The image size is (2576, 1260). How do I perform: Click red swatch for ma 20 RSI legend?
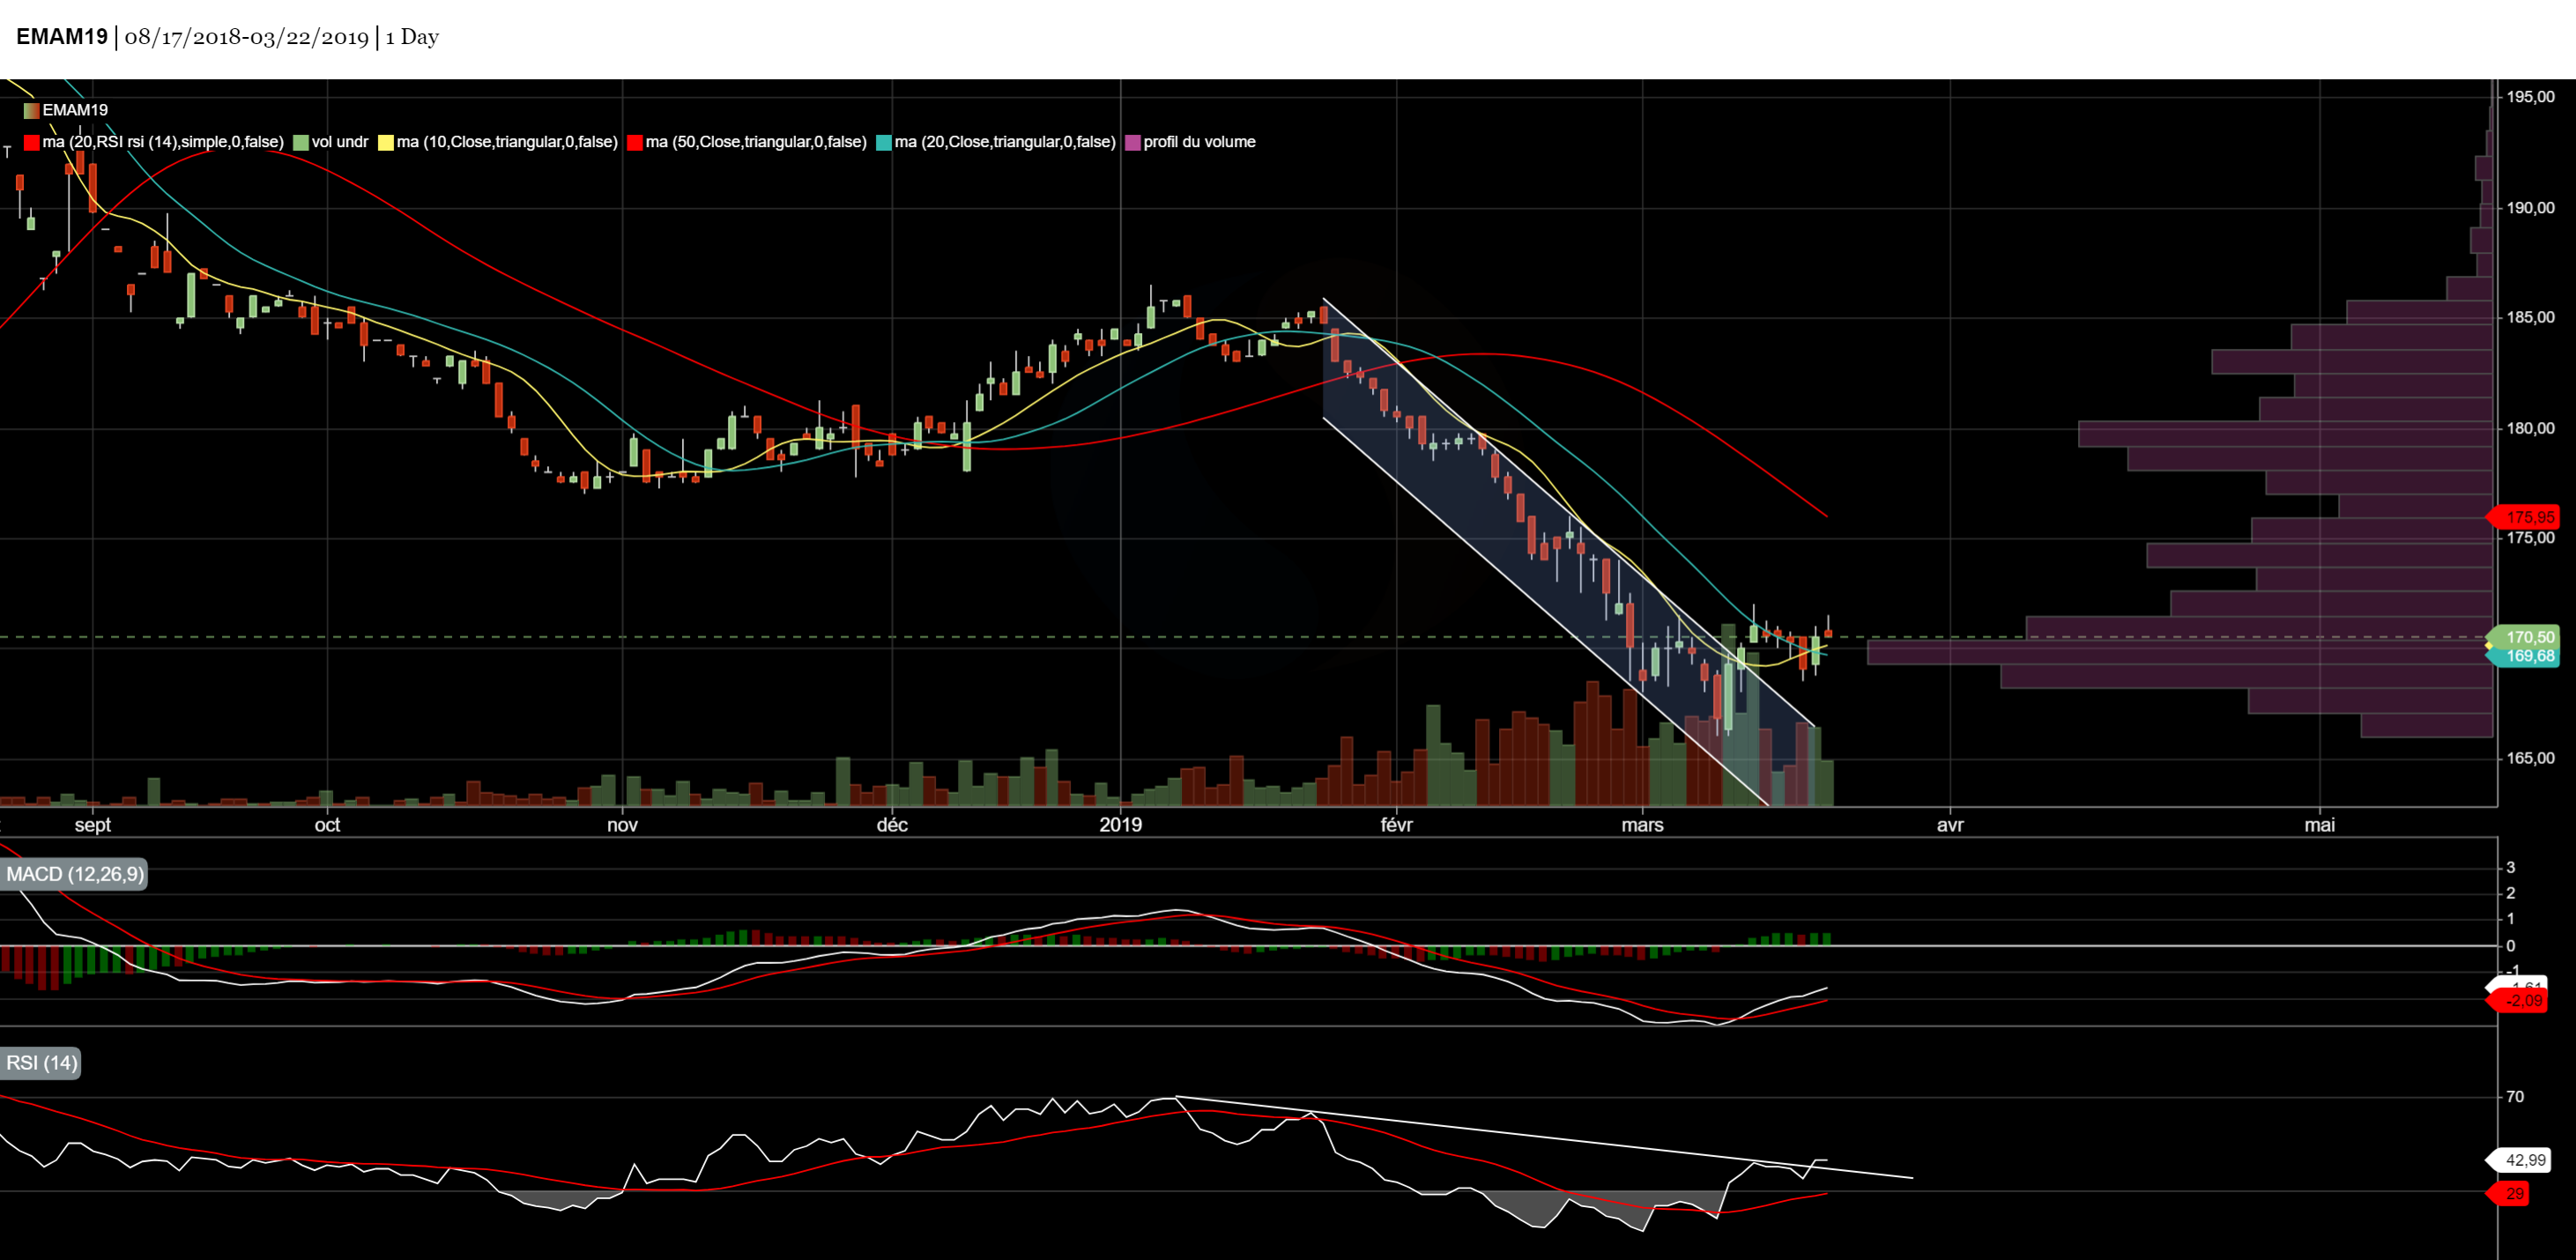pyautogui.click(x=32, y=142)
